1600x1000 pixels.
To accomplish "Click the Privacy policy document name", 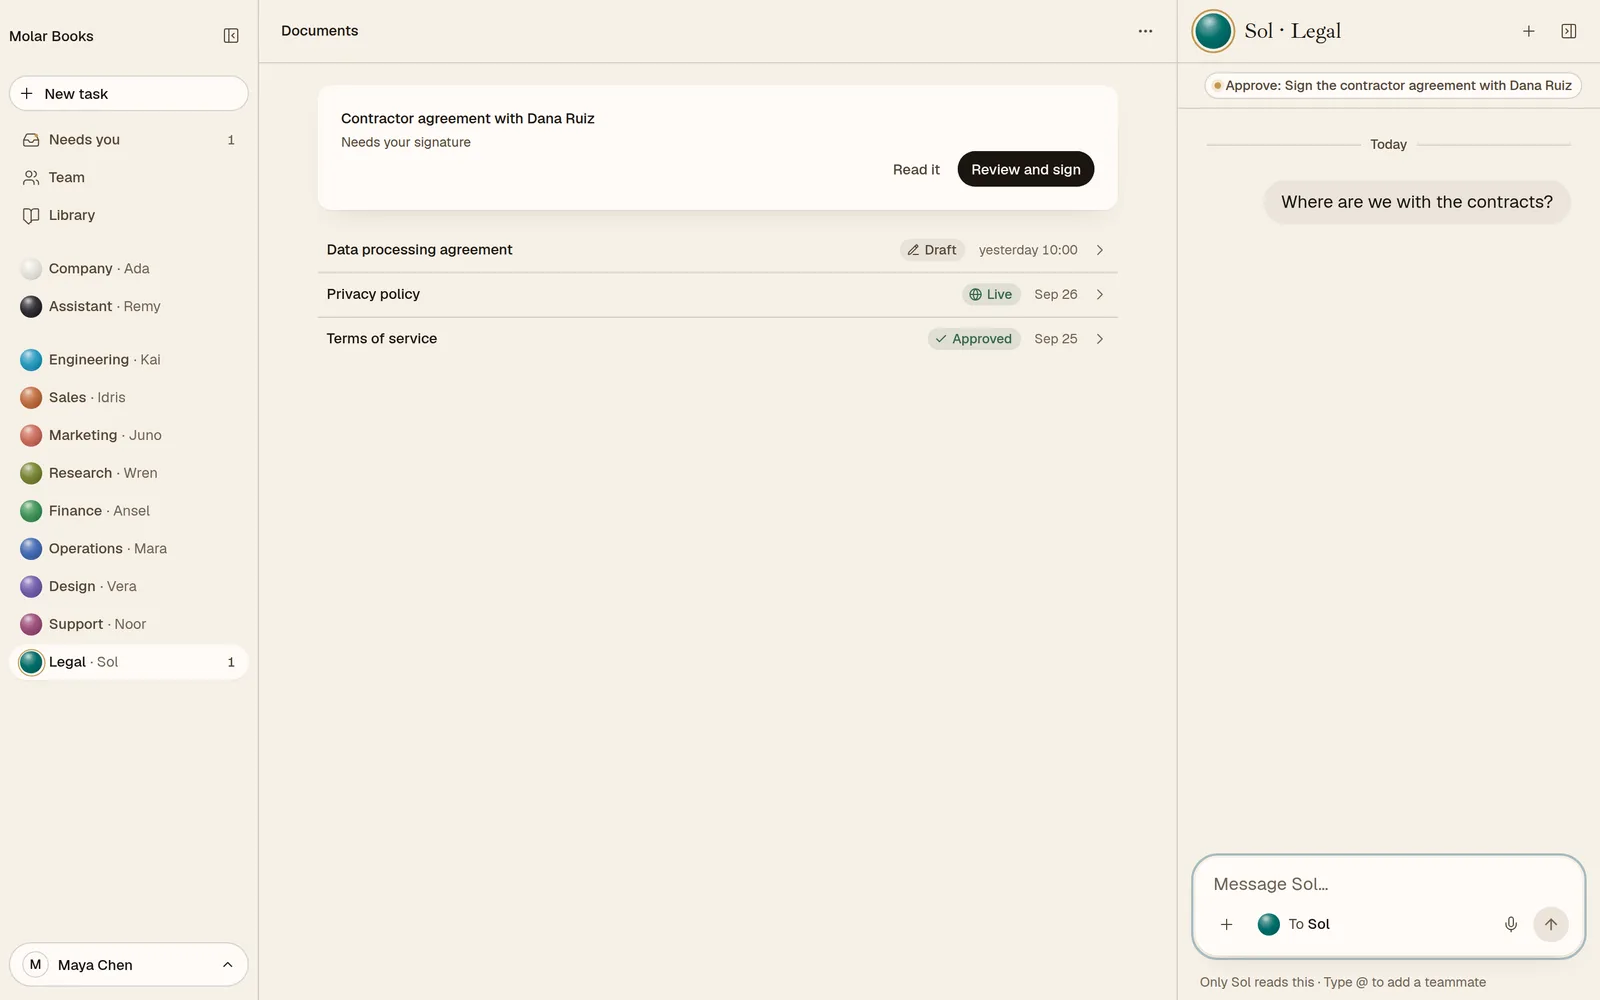I will [x=373, y=295].
